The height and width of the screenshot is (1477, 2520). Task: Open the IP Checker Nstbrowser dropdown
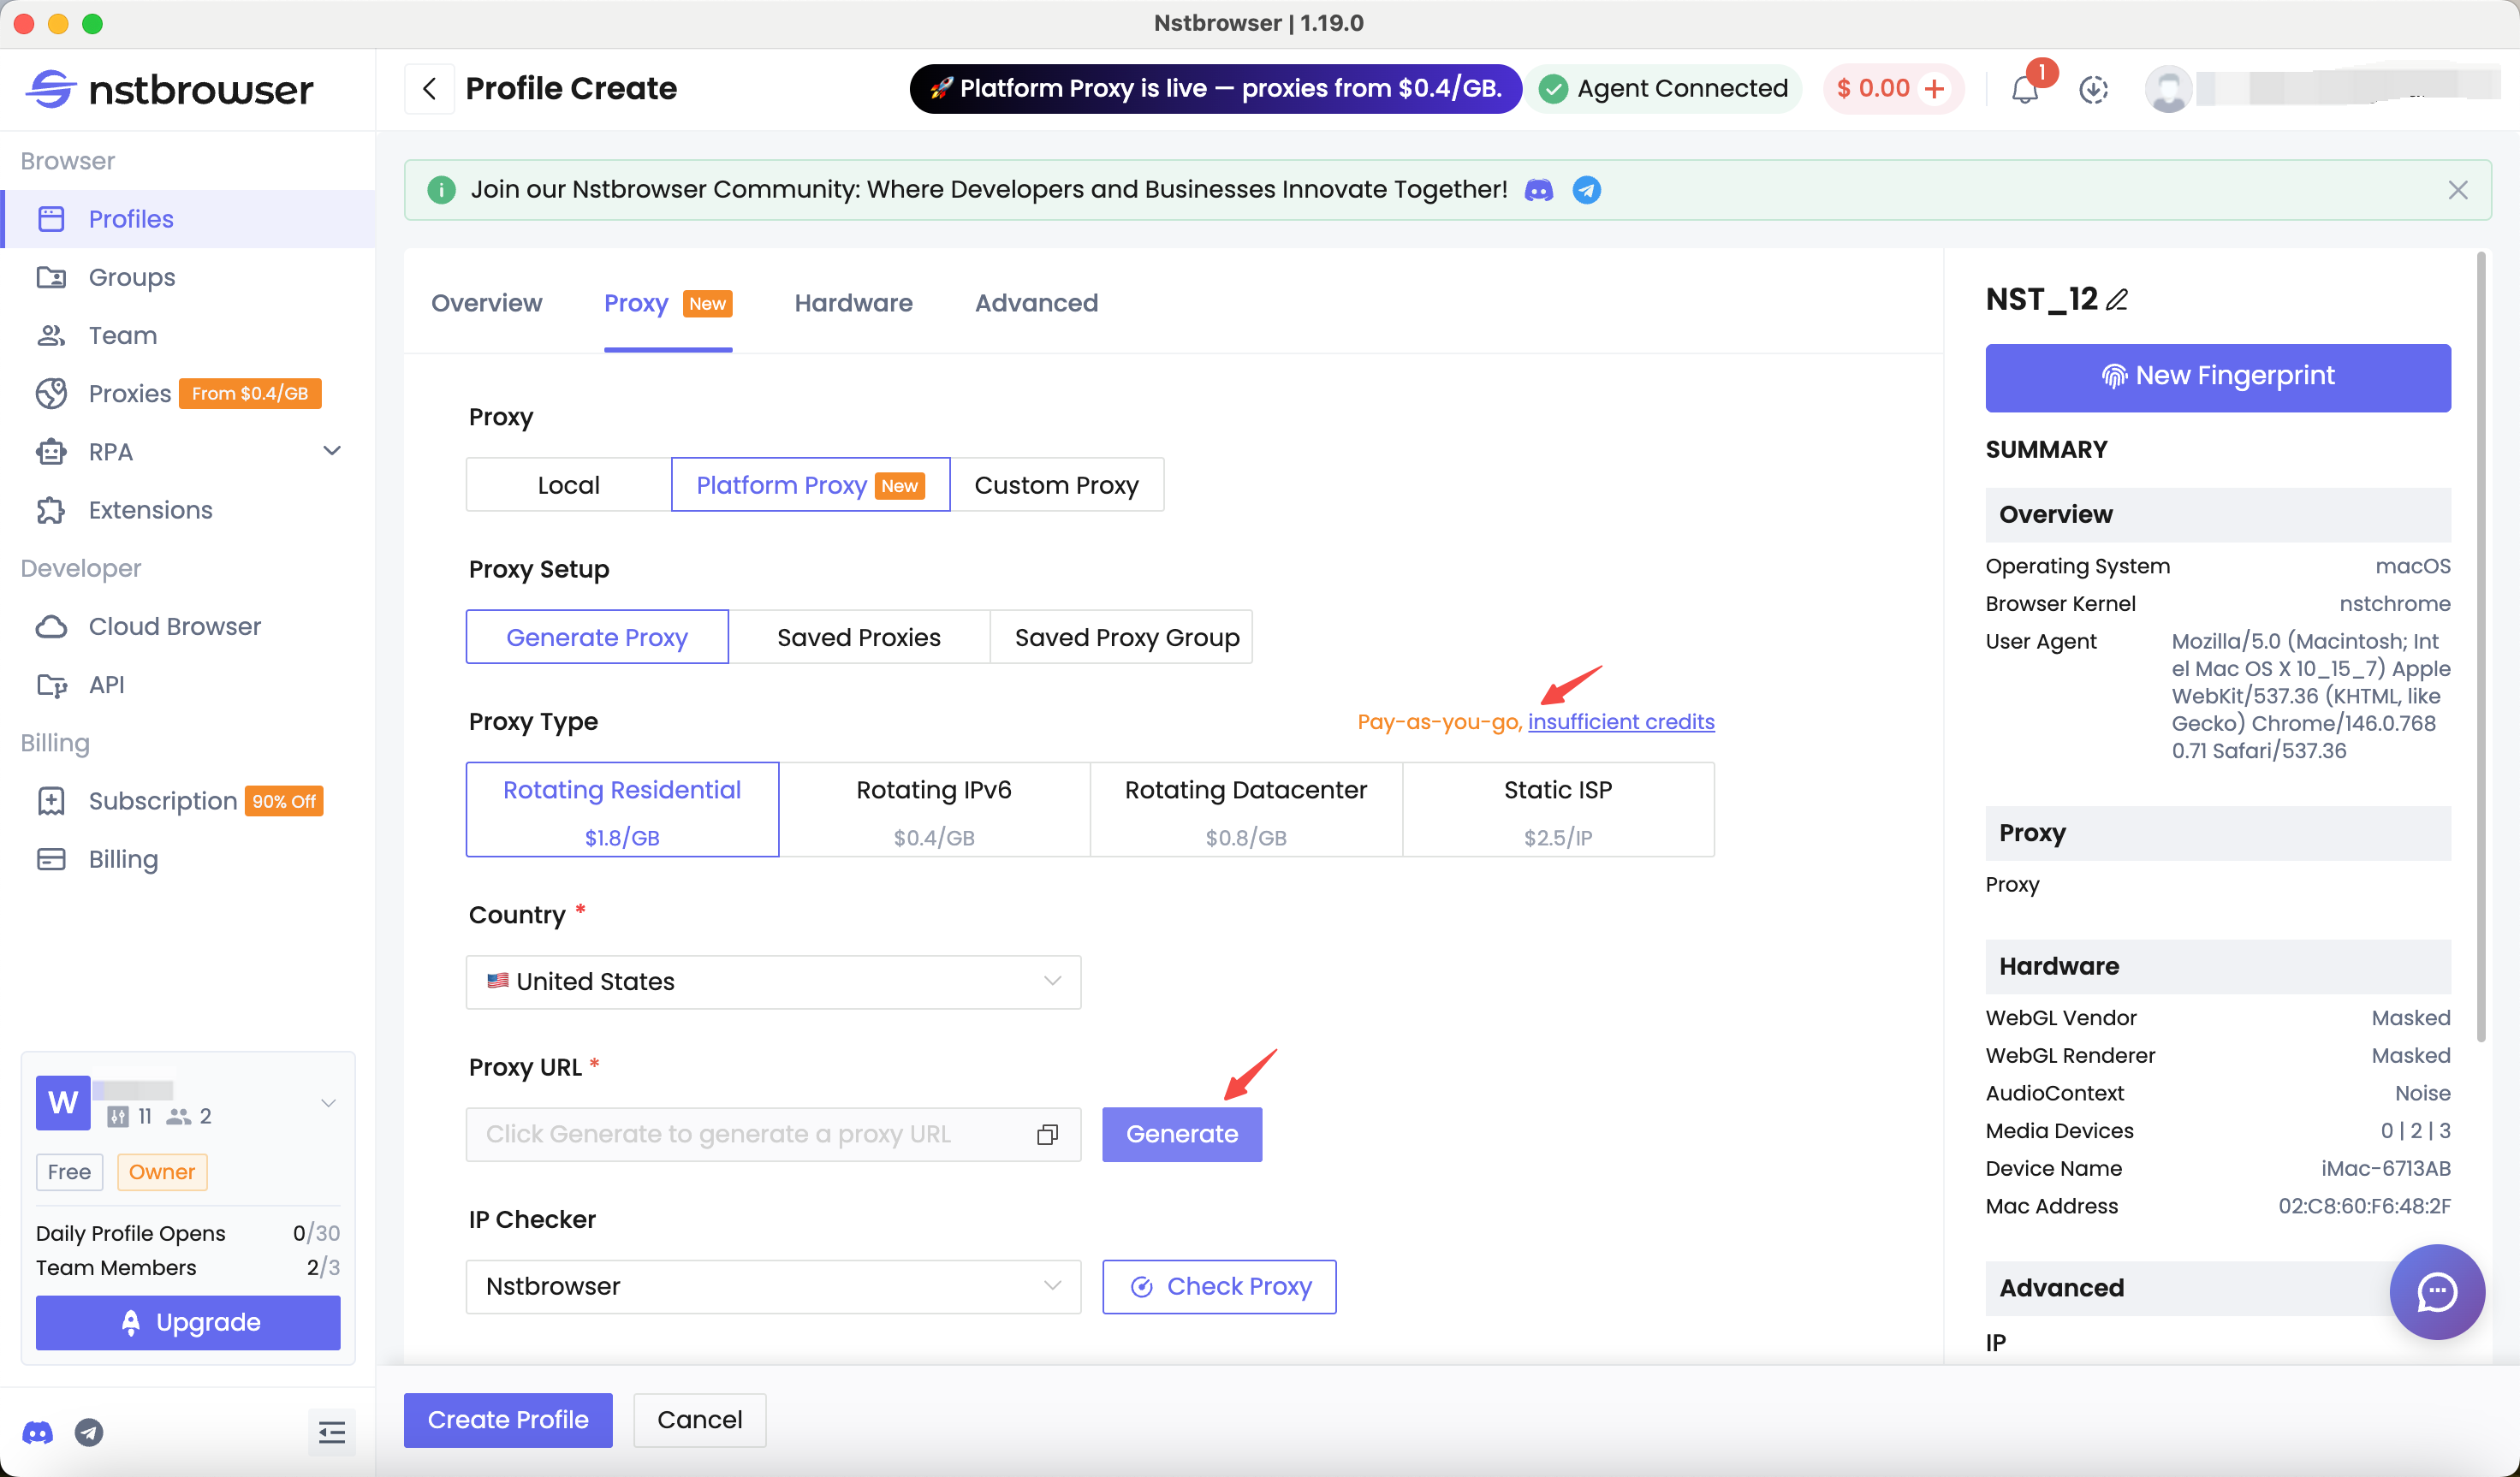pyautogui.click(x=772, y=1286)
